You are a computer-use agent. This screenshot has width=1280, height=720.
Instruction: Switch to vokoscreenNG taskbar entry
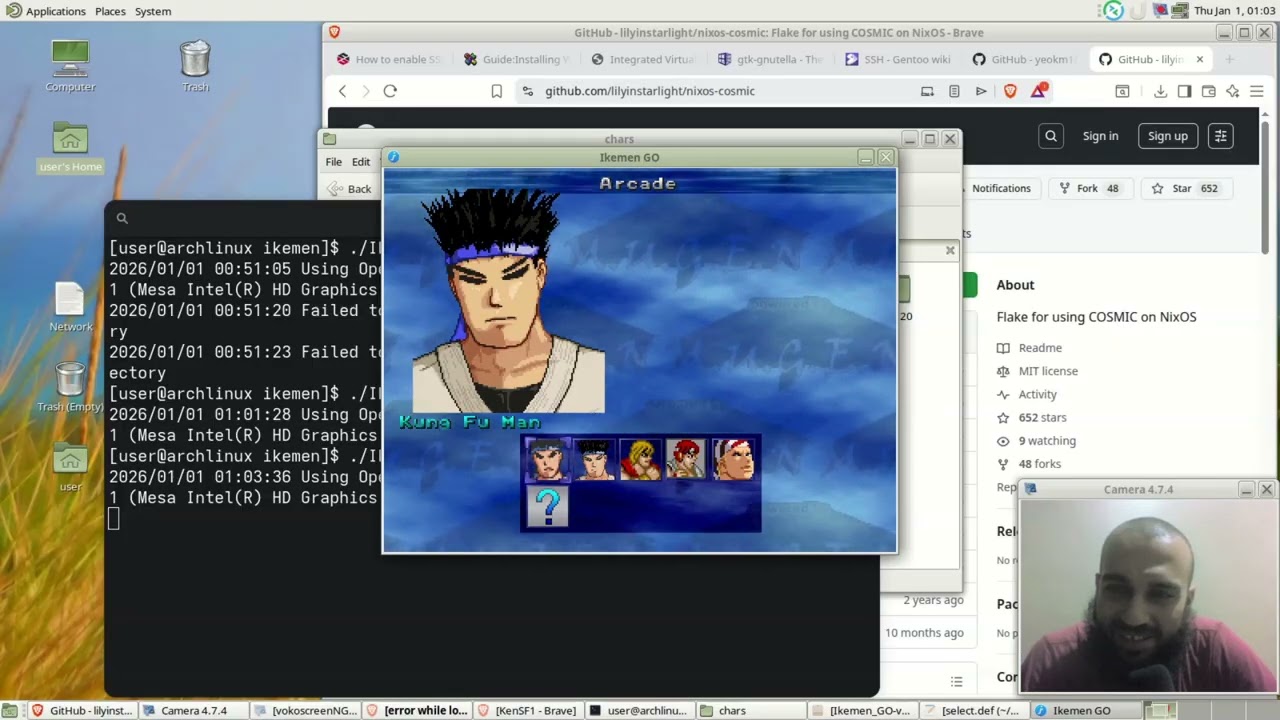pyautogui.click(x=306, y=710)
